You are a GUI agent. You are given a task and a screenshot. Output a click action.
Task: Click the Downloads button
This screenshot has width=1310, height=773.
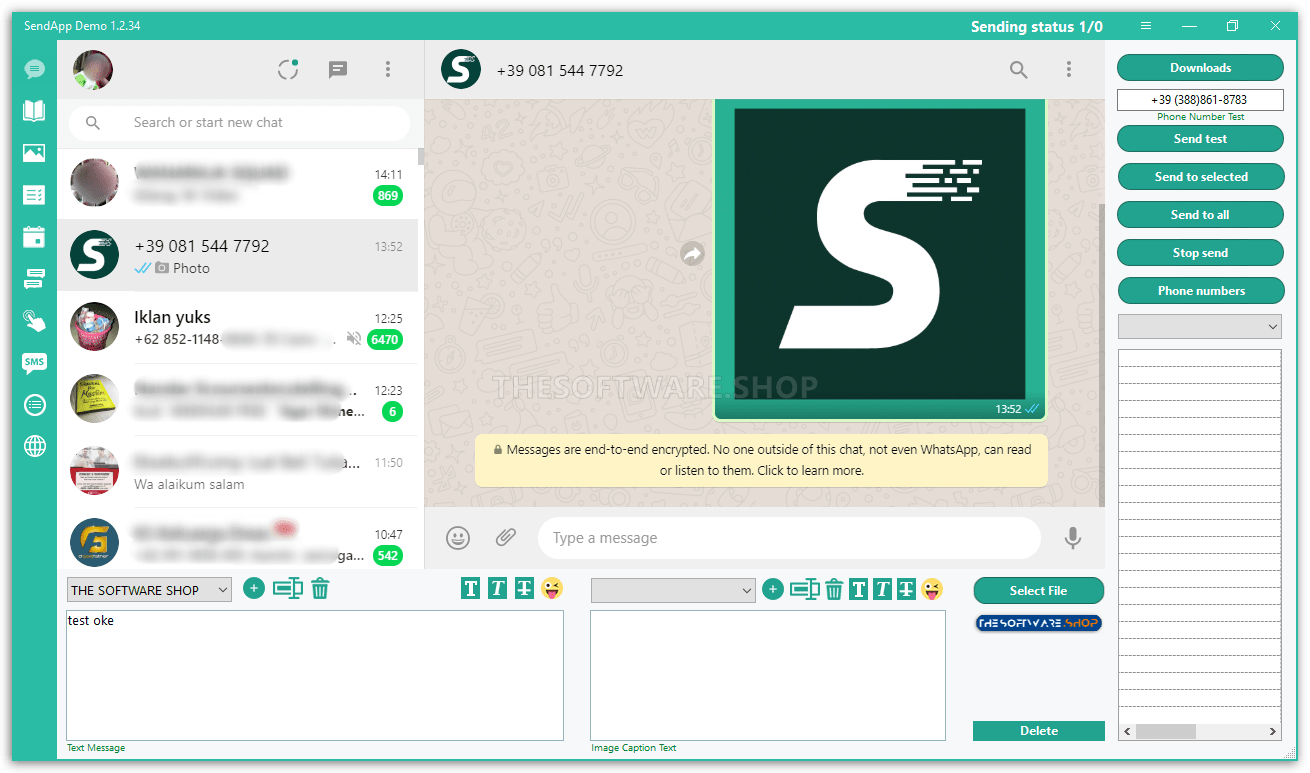coord(1200,68)
